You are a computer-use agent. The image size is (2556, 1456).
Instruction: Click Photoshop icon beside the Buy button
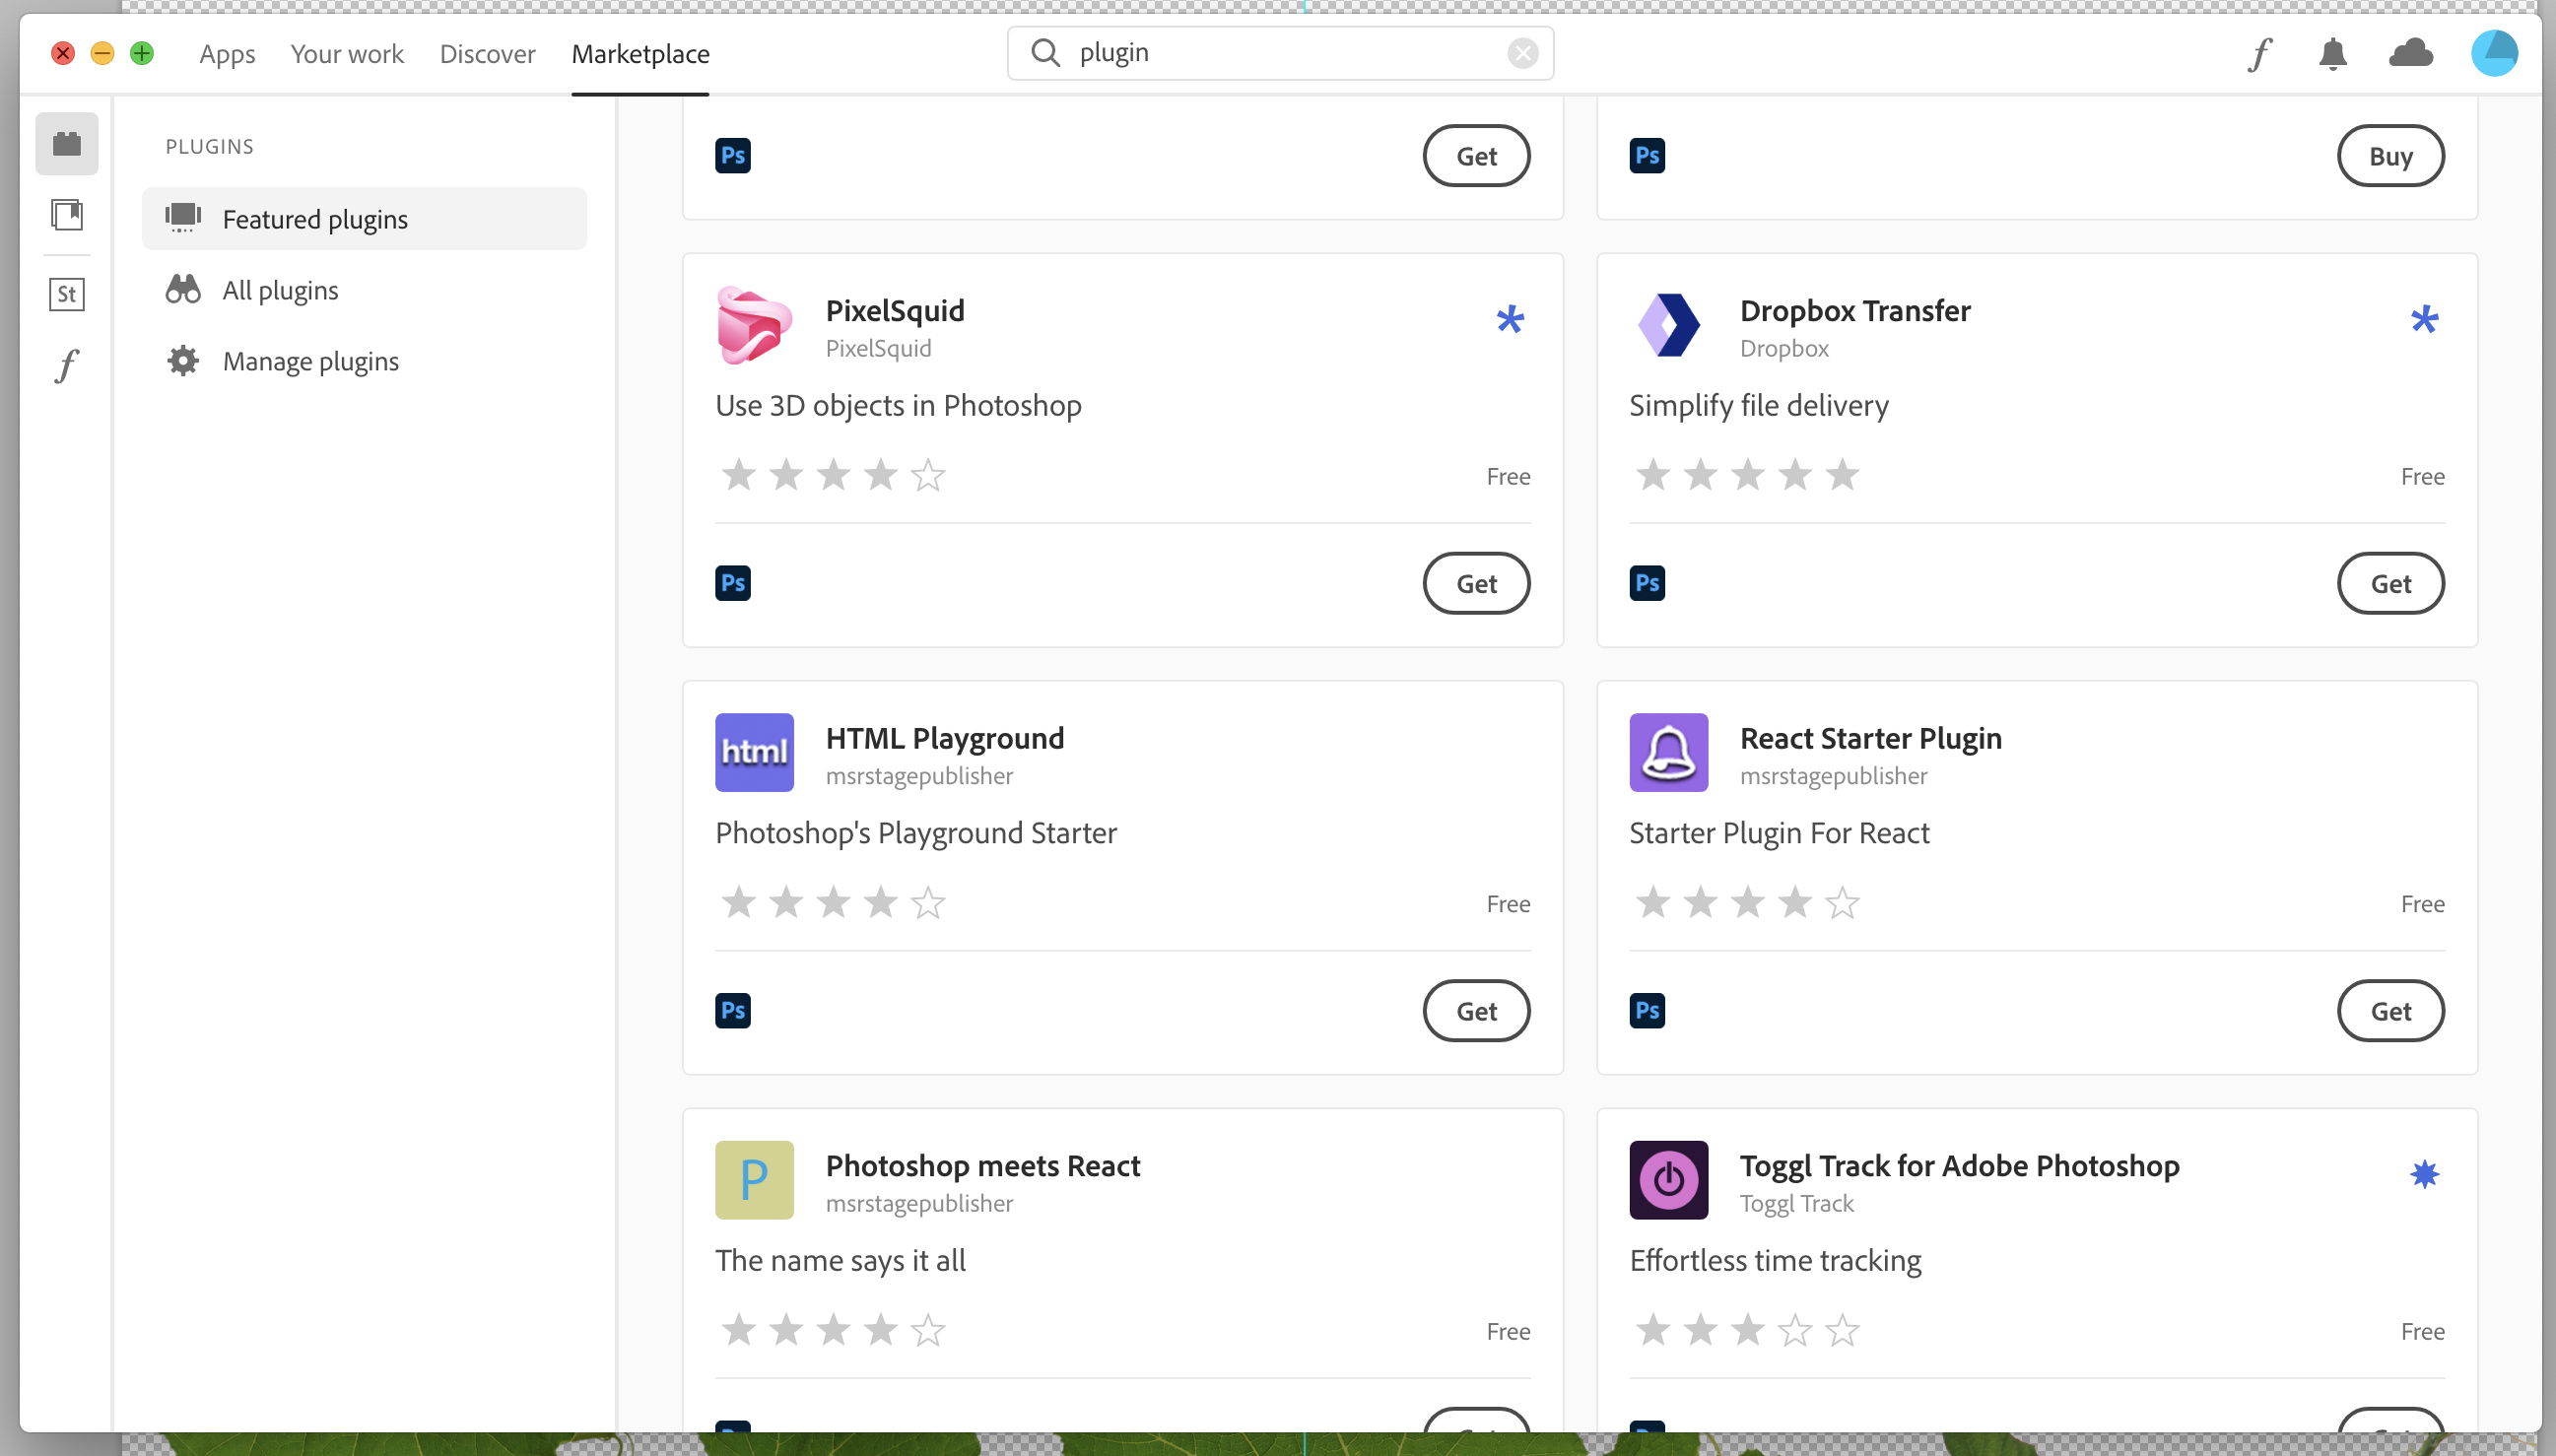[1647, 155]
